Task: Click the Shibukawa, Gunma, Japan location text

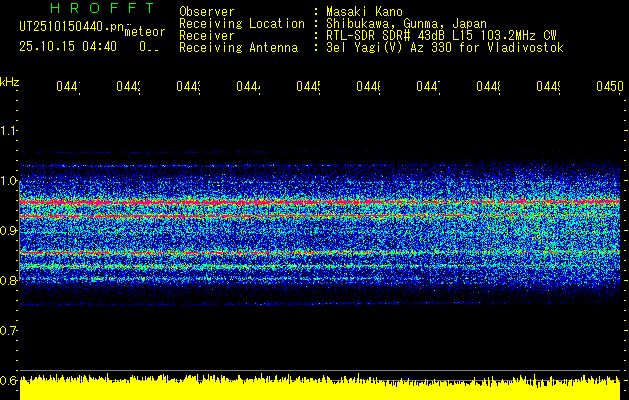Action: (x=406, y=24)
